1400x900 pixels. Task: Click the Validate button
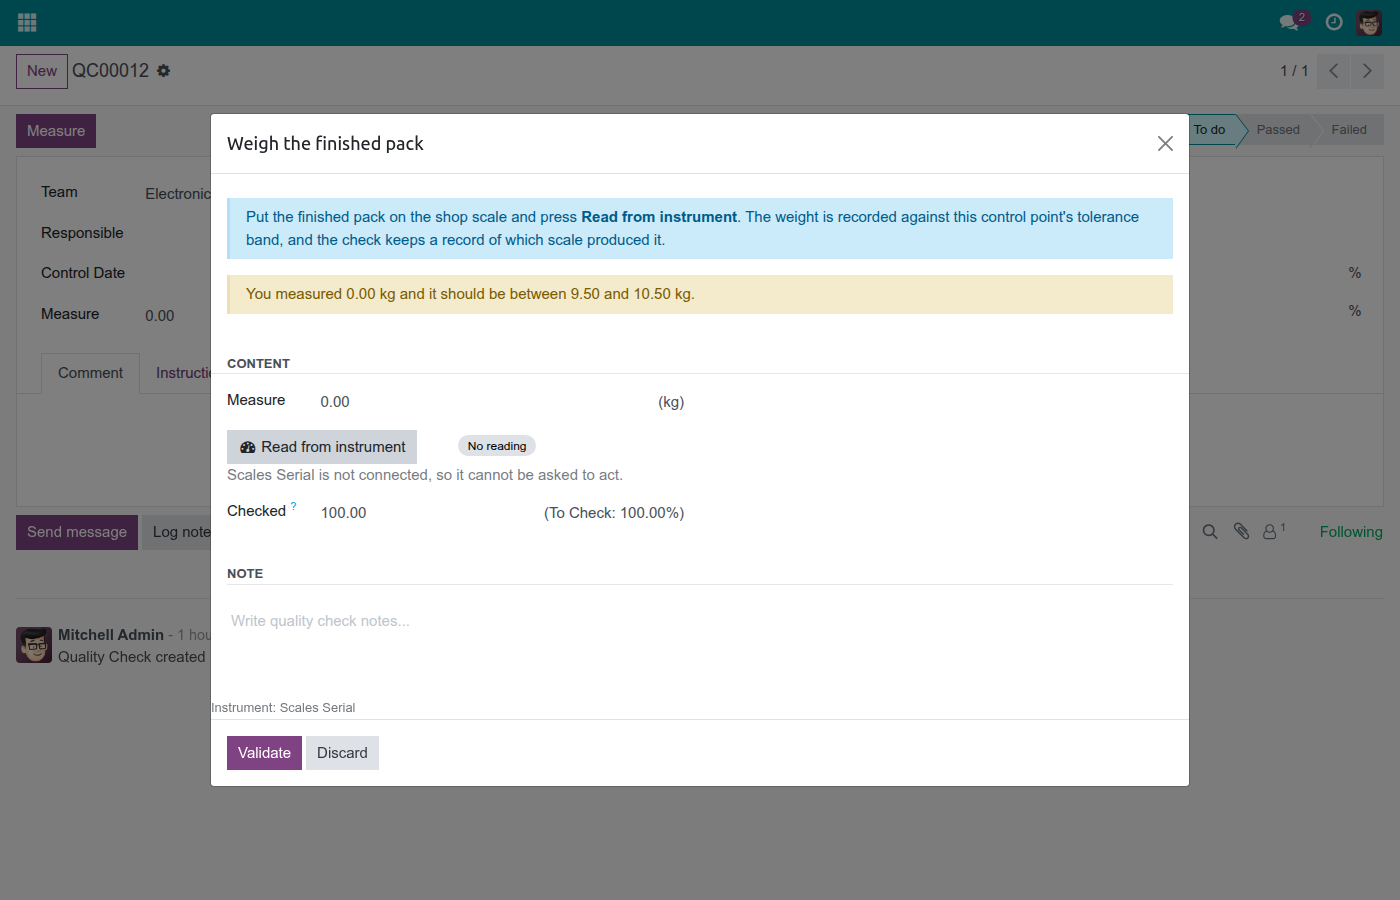click(264, 753)
